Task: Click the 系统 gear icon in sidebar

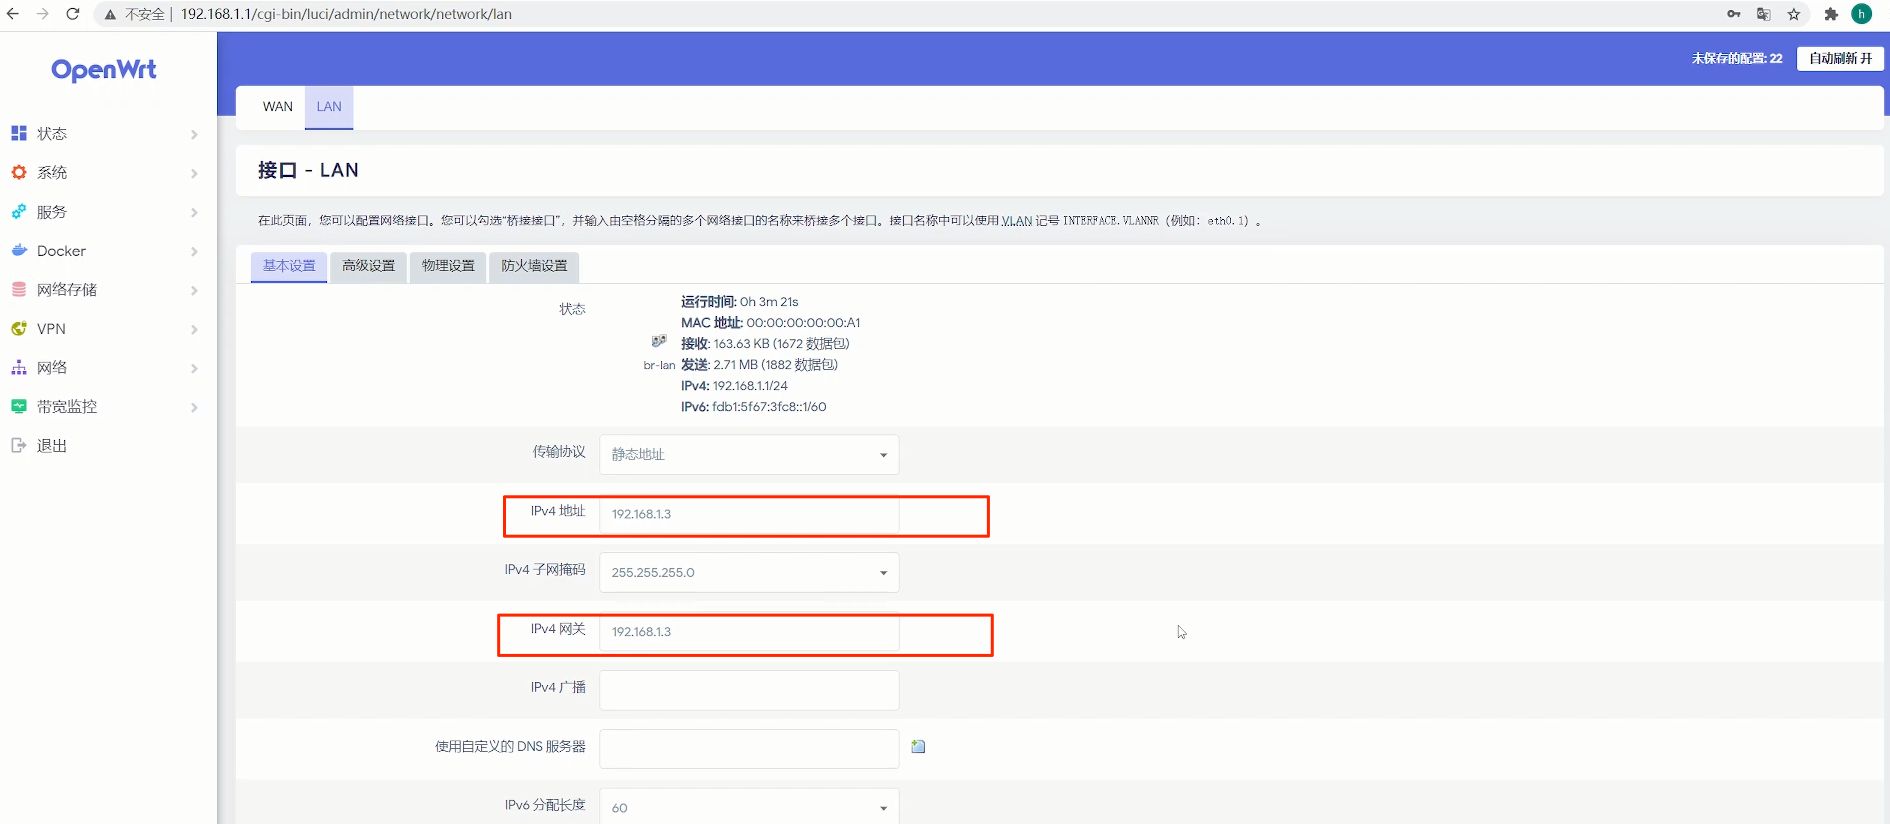Action: (19, 172)
